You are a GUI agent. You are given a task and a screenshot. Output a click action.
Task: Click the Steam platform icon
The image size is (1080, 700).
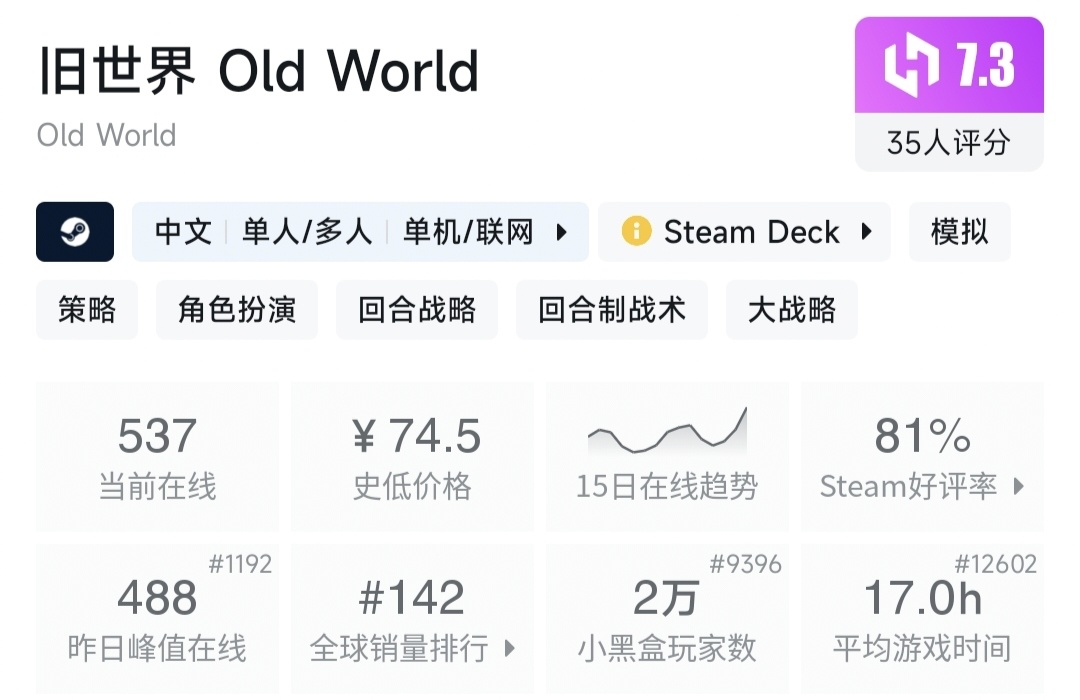(75, 232)
